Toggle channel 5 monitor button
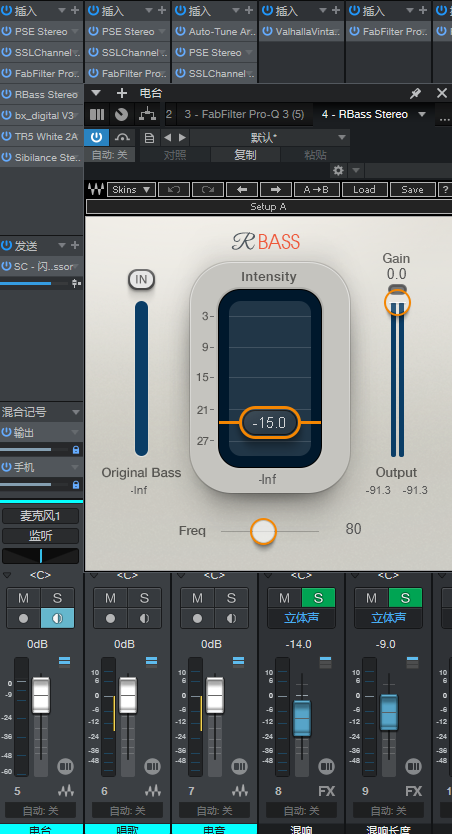Viewport: 452px width, 834px height. click(x=57, y=618)
